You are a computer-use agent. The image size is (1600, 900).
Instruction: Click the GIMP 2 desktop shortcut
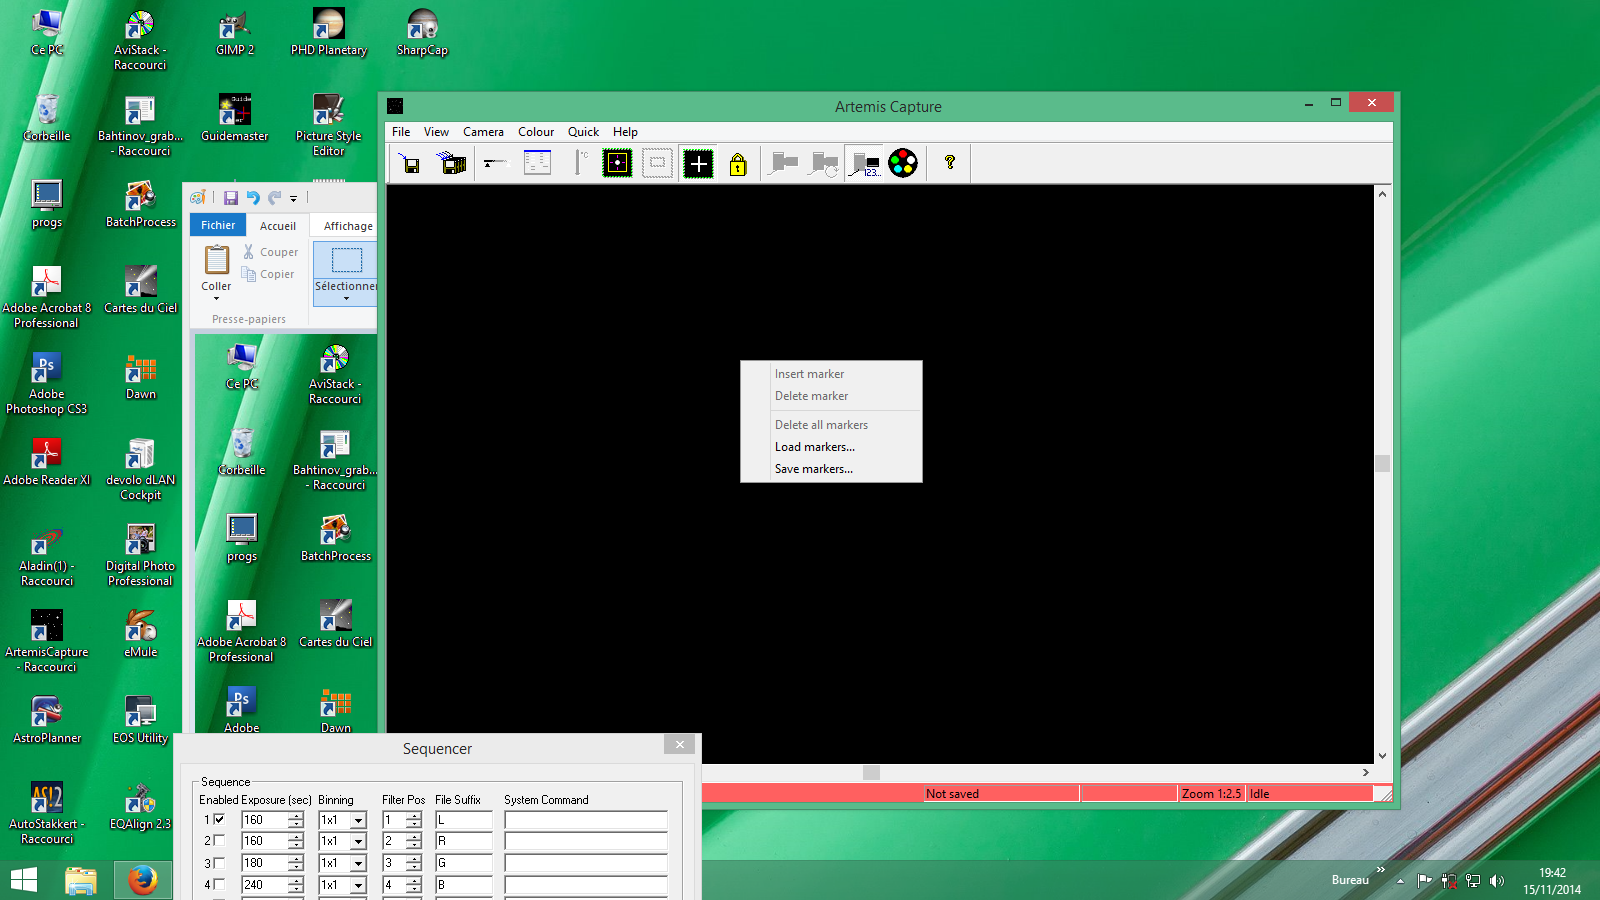[x=235, y=33]
